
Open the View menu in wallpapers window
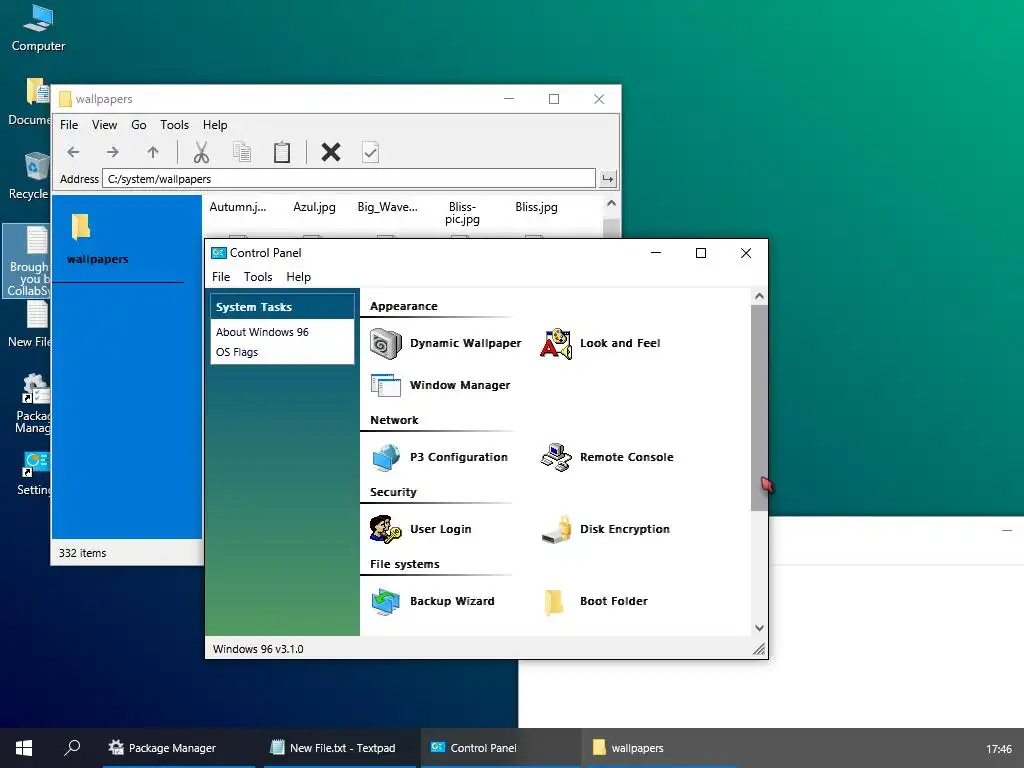click(x=104, y=125)
